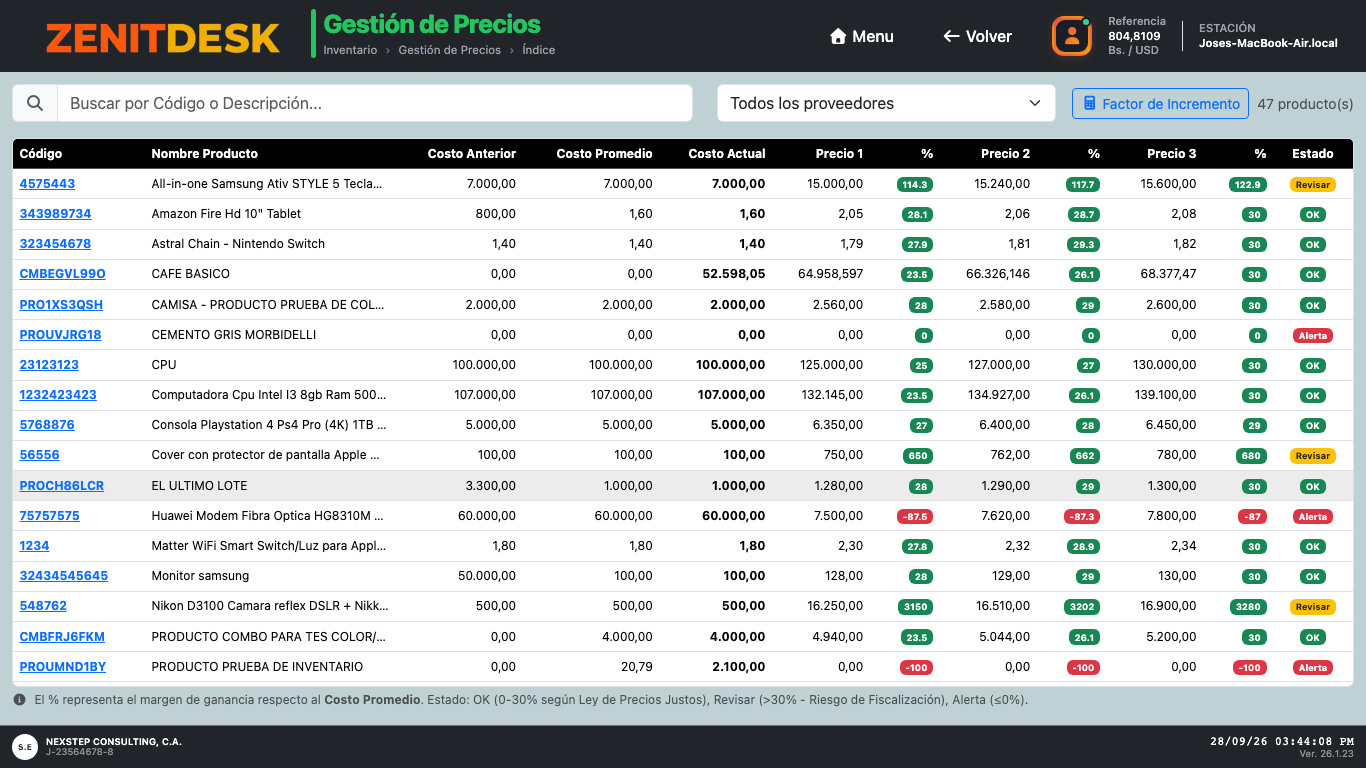This screenshot has height=768, width=1366.
Task: Open product code 75757575
Action: coord(50,516)
